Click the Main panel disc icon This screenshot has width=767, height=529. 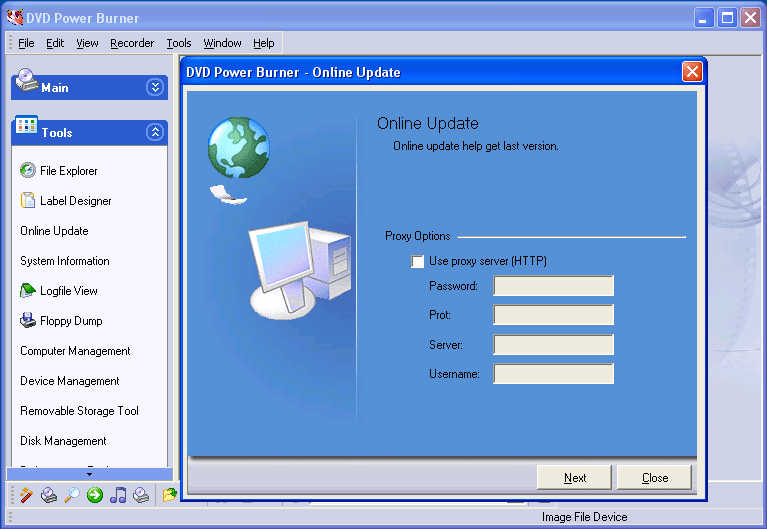pyautogui.click(x=25, y=80)
